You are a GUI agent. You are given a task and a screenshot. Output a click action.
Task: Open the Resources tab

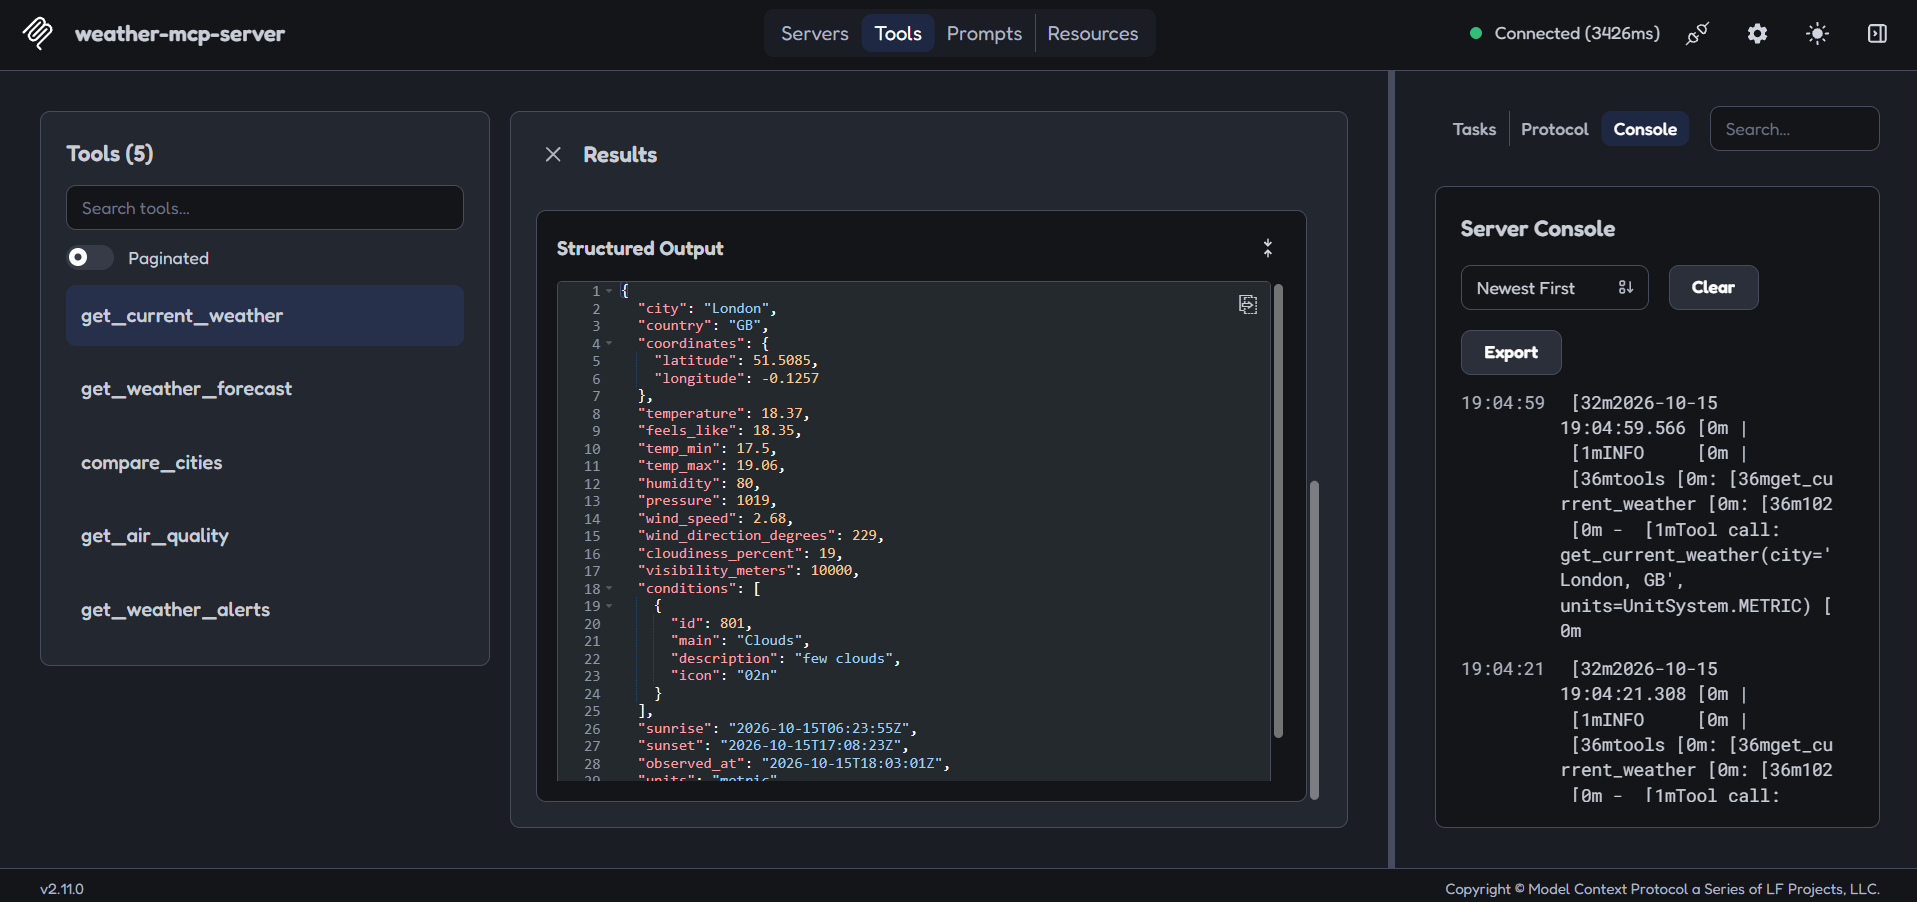click(1092, 33)
